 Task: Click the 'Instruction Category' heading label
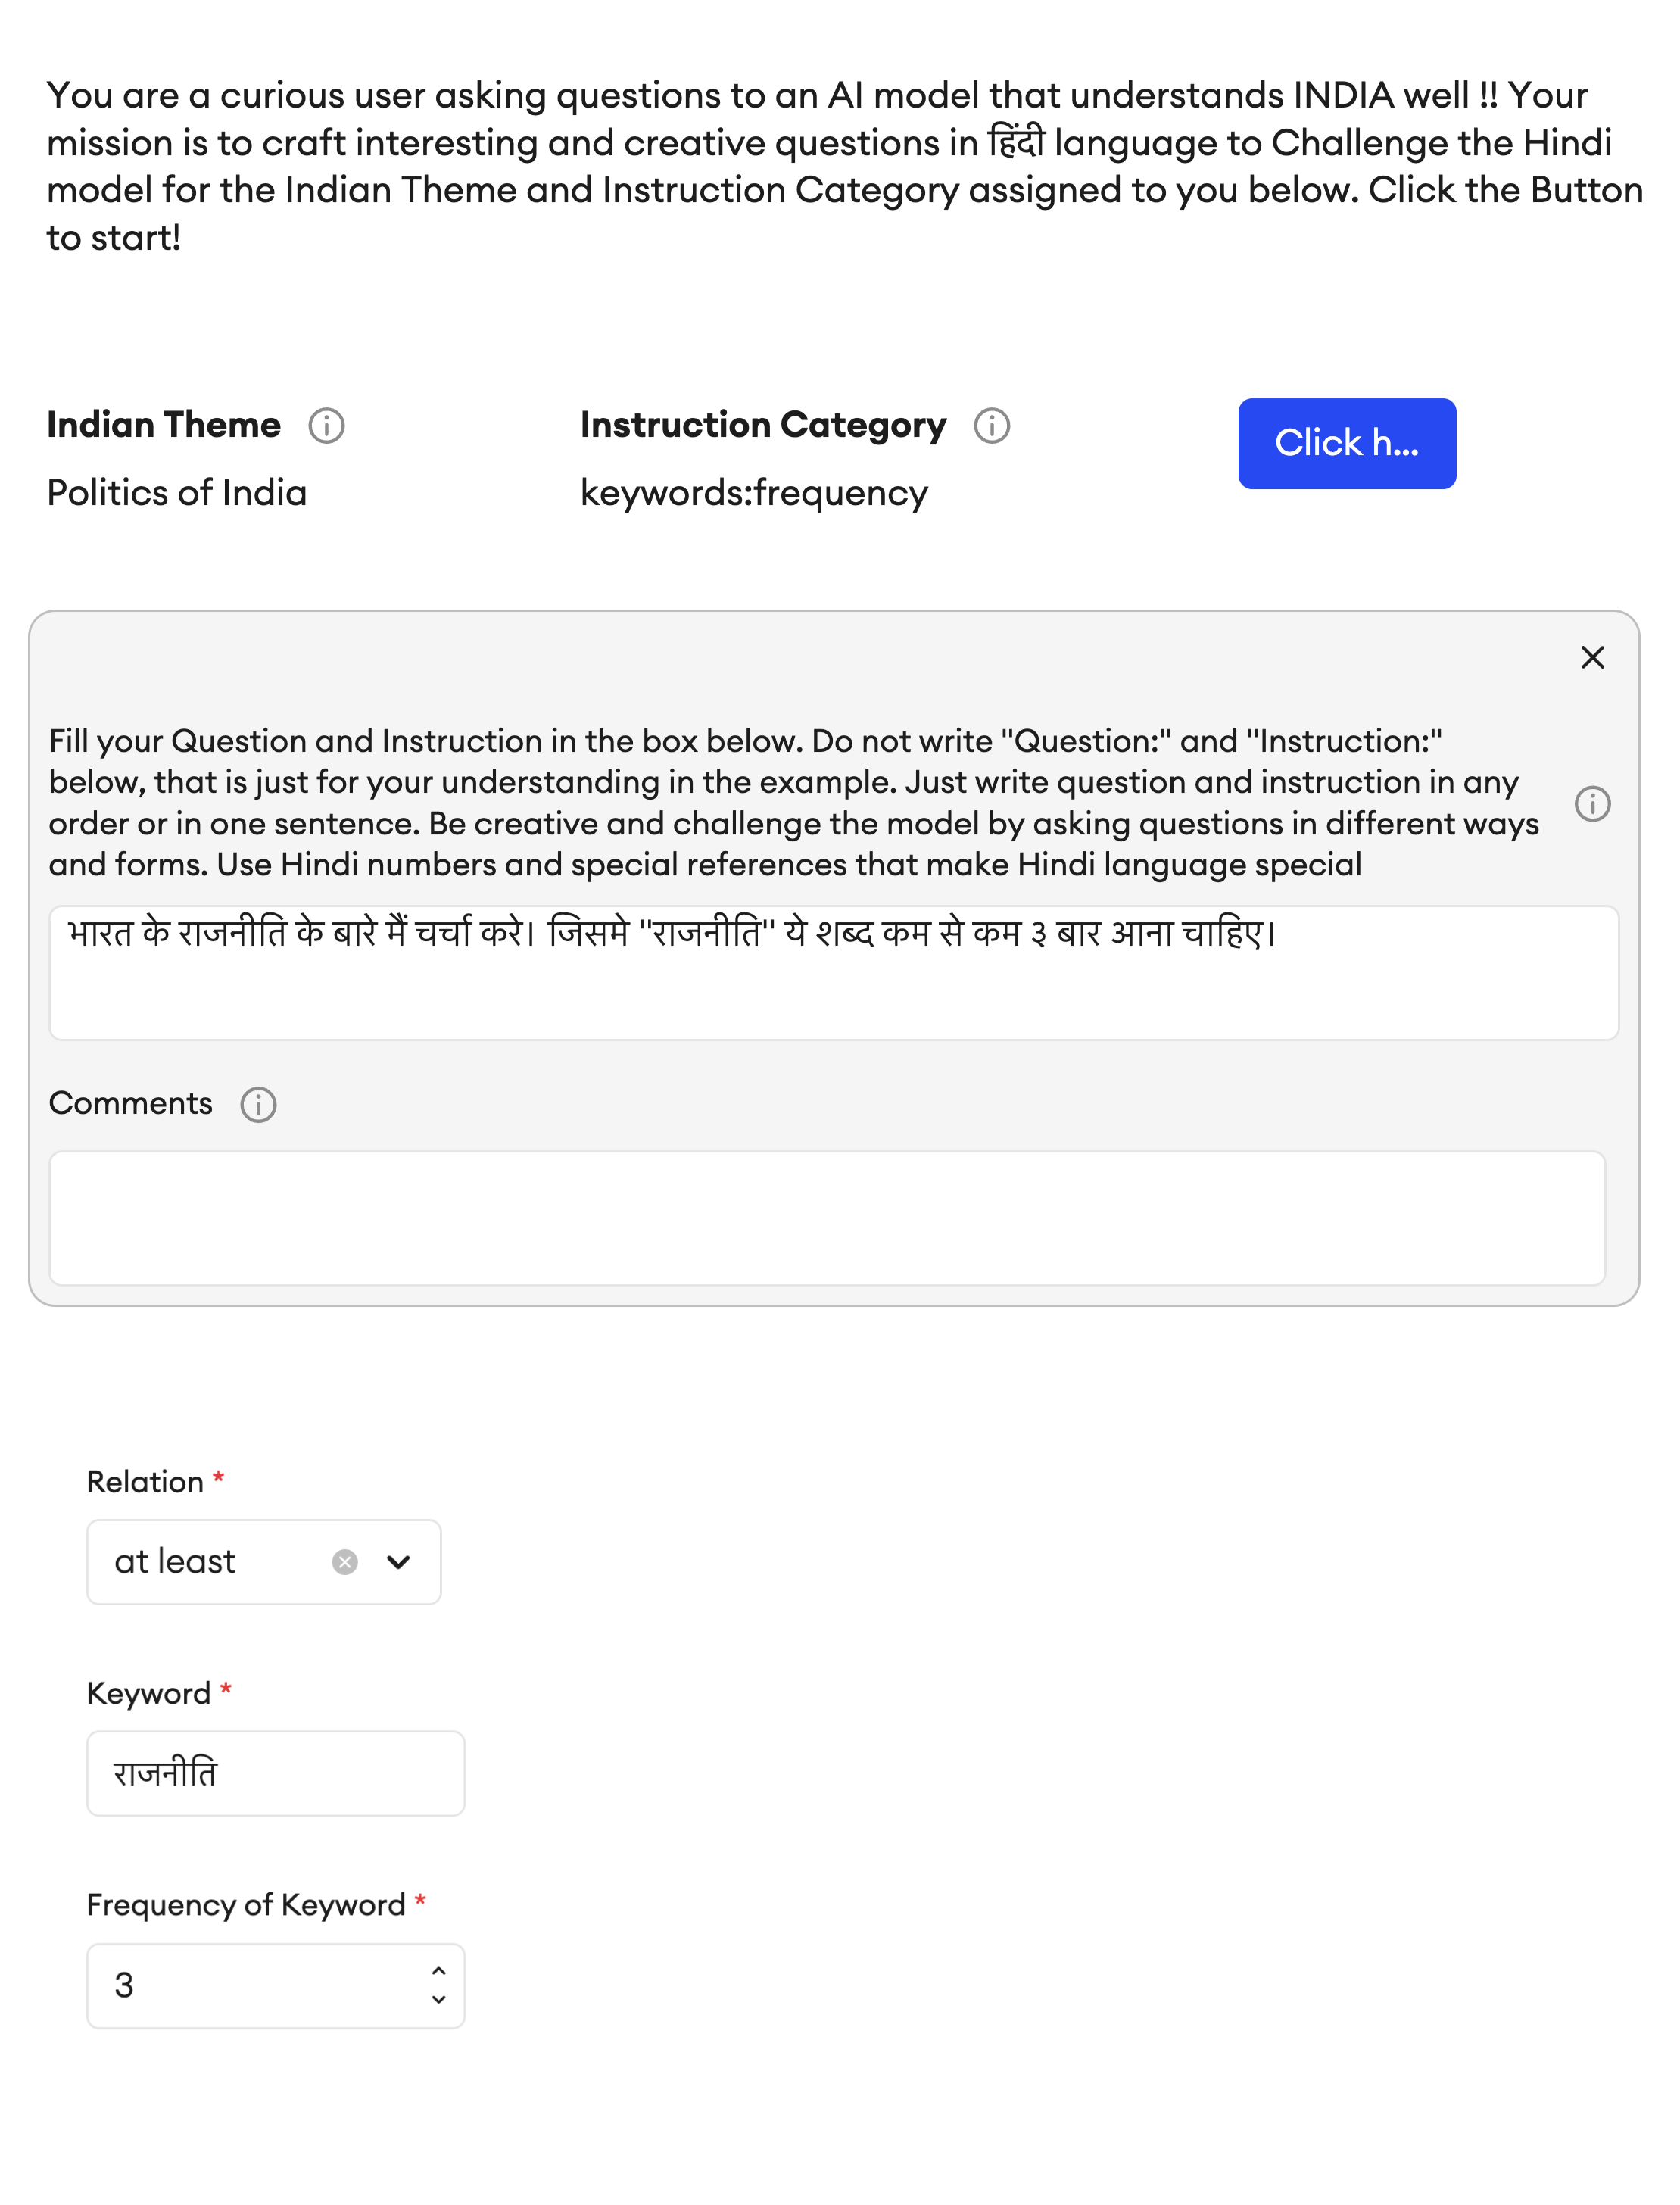pos(762,425)
